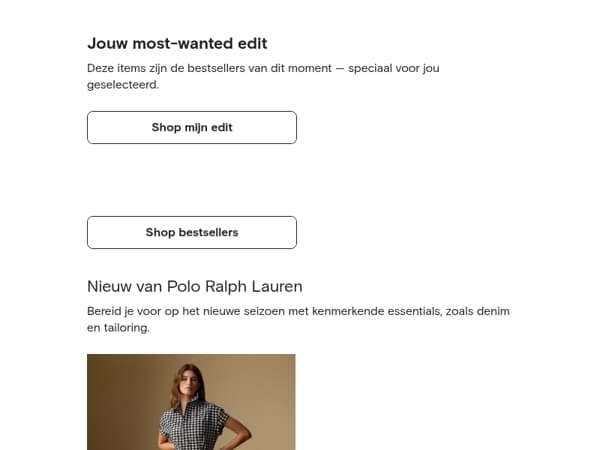
Task: Click the tan backdrop left of model
Action: [122, 402]
